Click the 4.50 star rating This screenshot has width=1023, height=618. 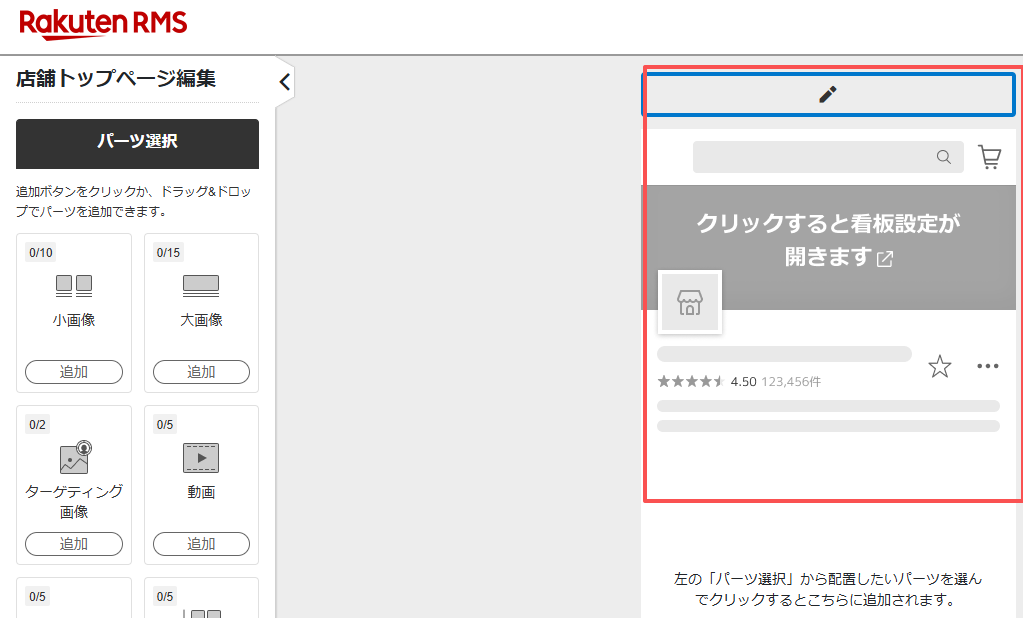pyautogui.click(x=707, y=381)
